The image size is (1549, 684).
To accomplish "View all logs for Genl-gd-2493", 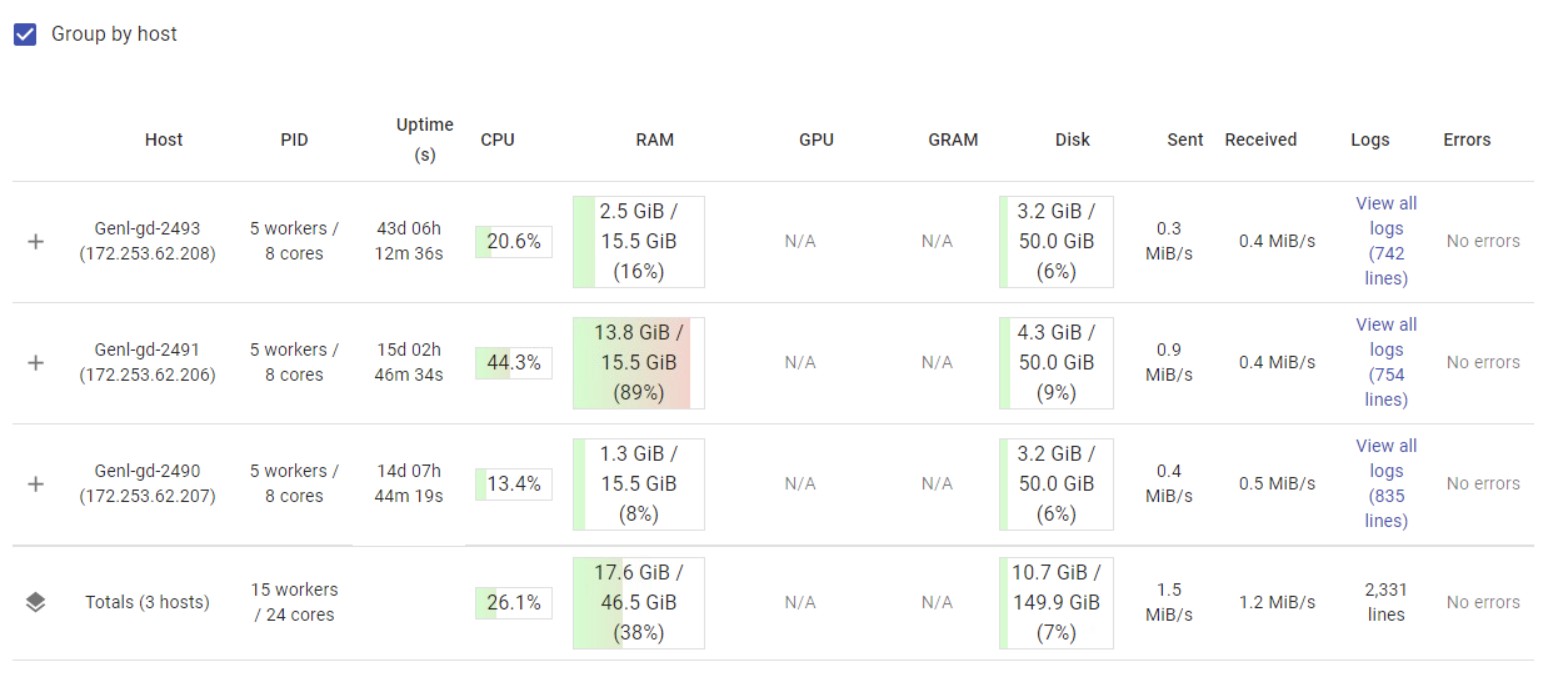I will (x=1386, y=240).
